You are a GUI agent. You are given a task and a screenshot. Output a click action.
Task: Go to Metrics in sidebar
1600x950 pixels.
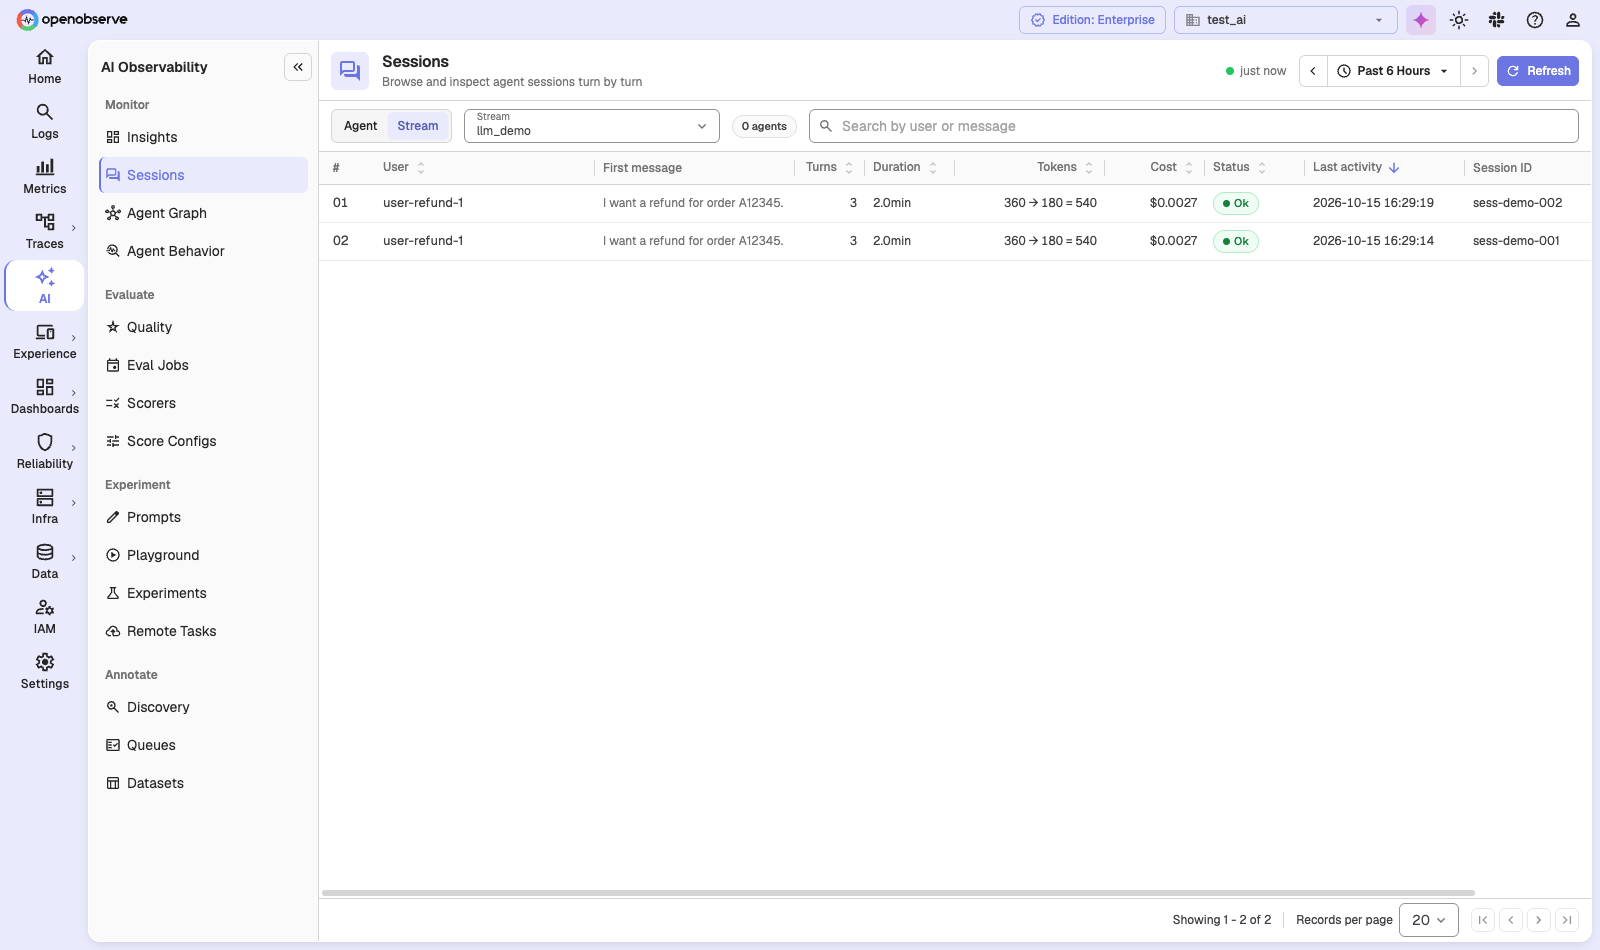click(x=44, y=177)
